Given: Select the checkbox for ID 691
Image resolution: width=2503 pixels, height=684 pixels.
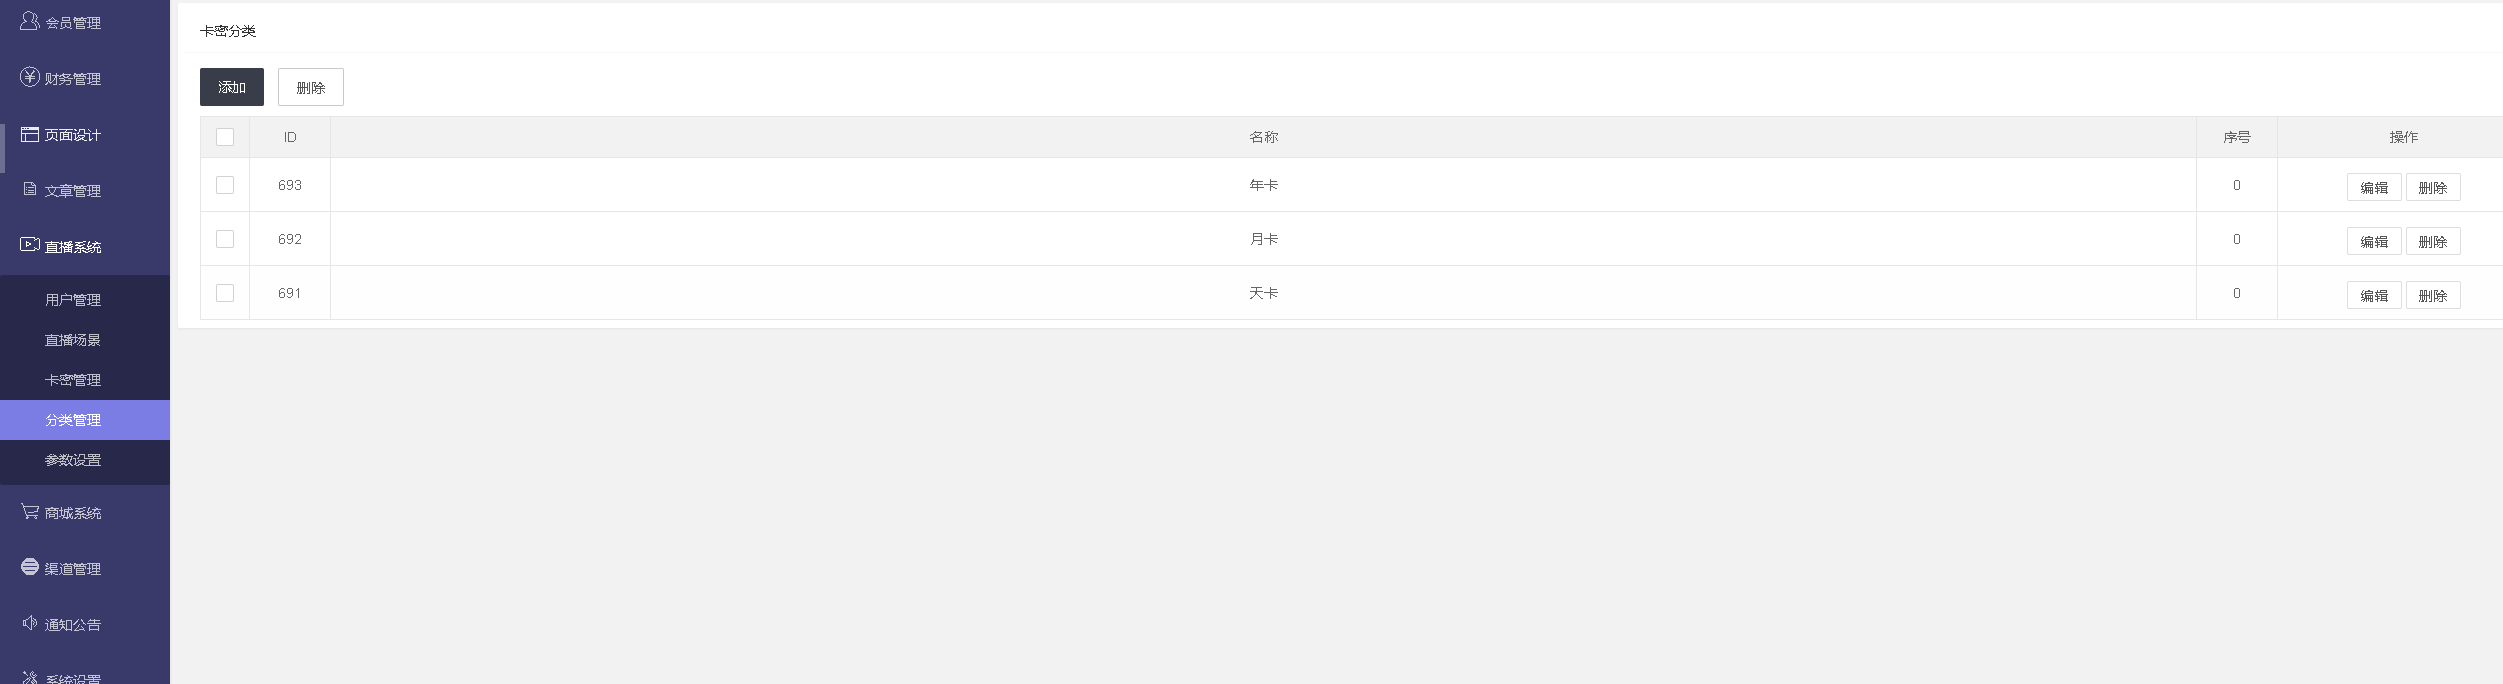Looking at the screenshot, I should tap(225, 293).
